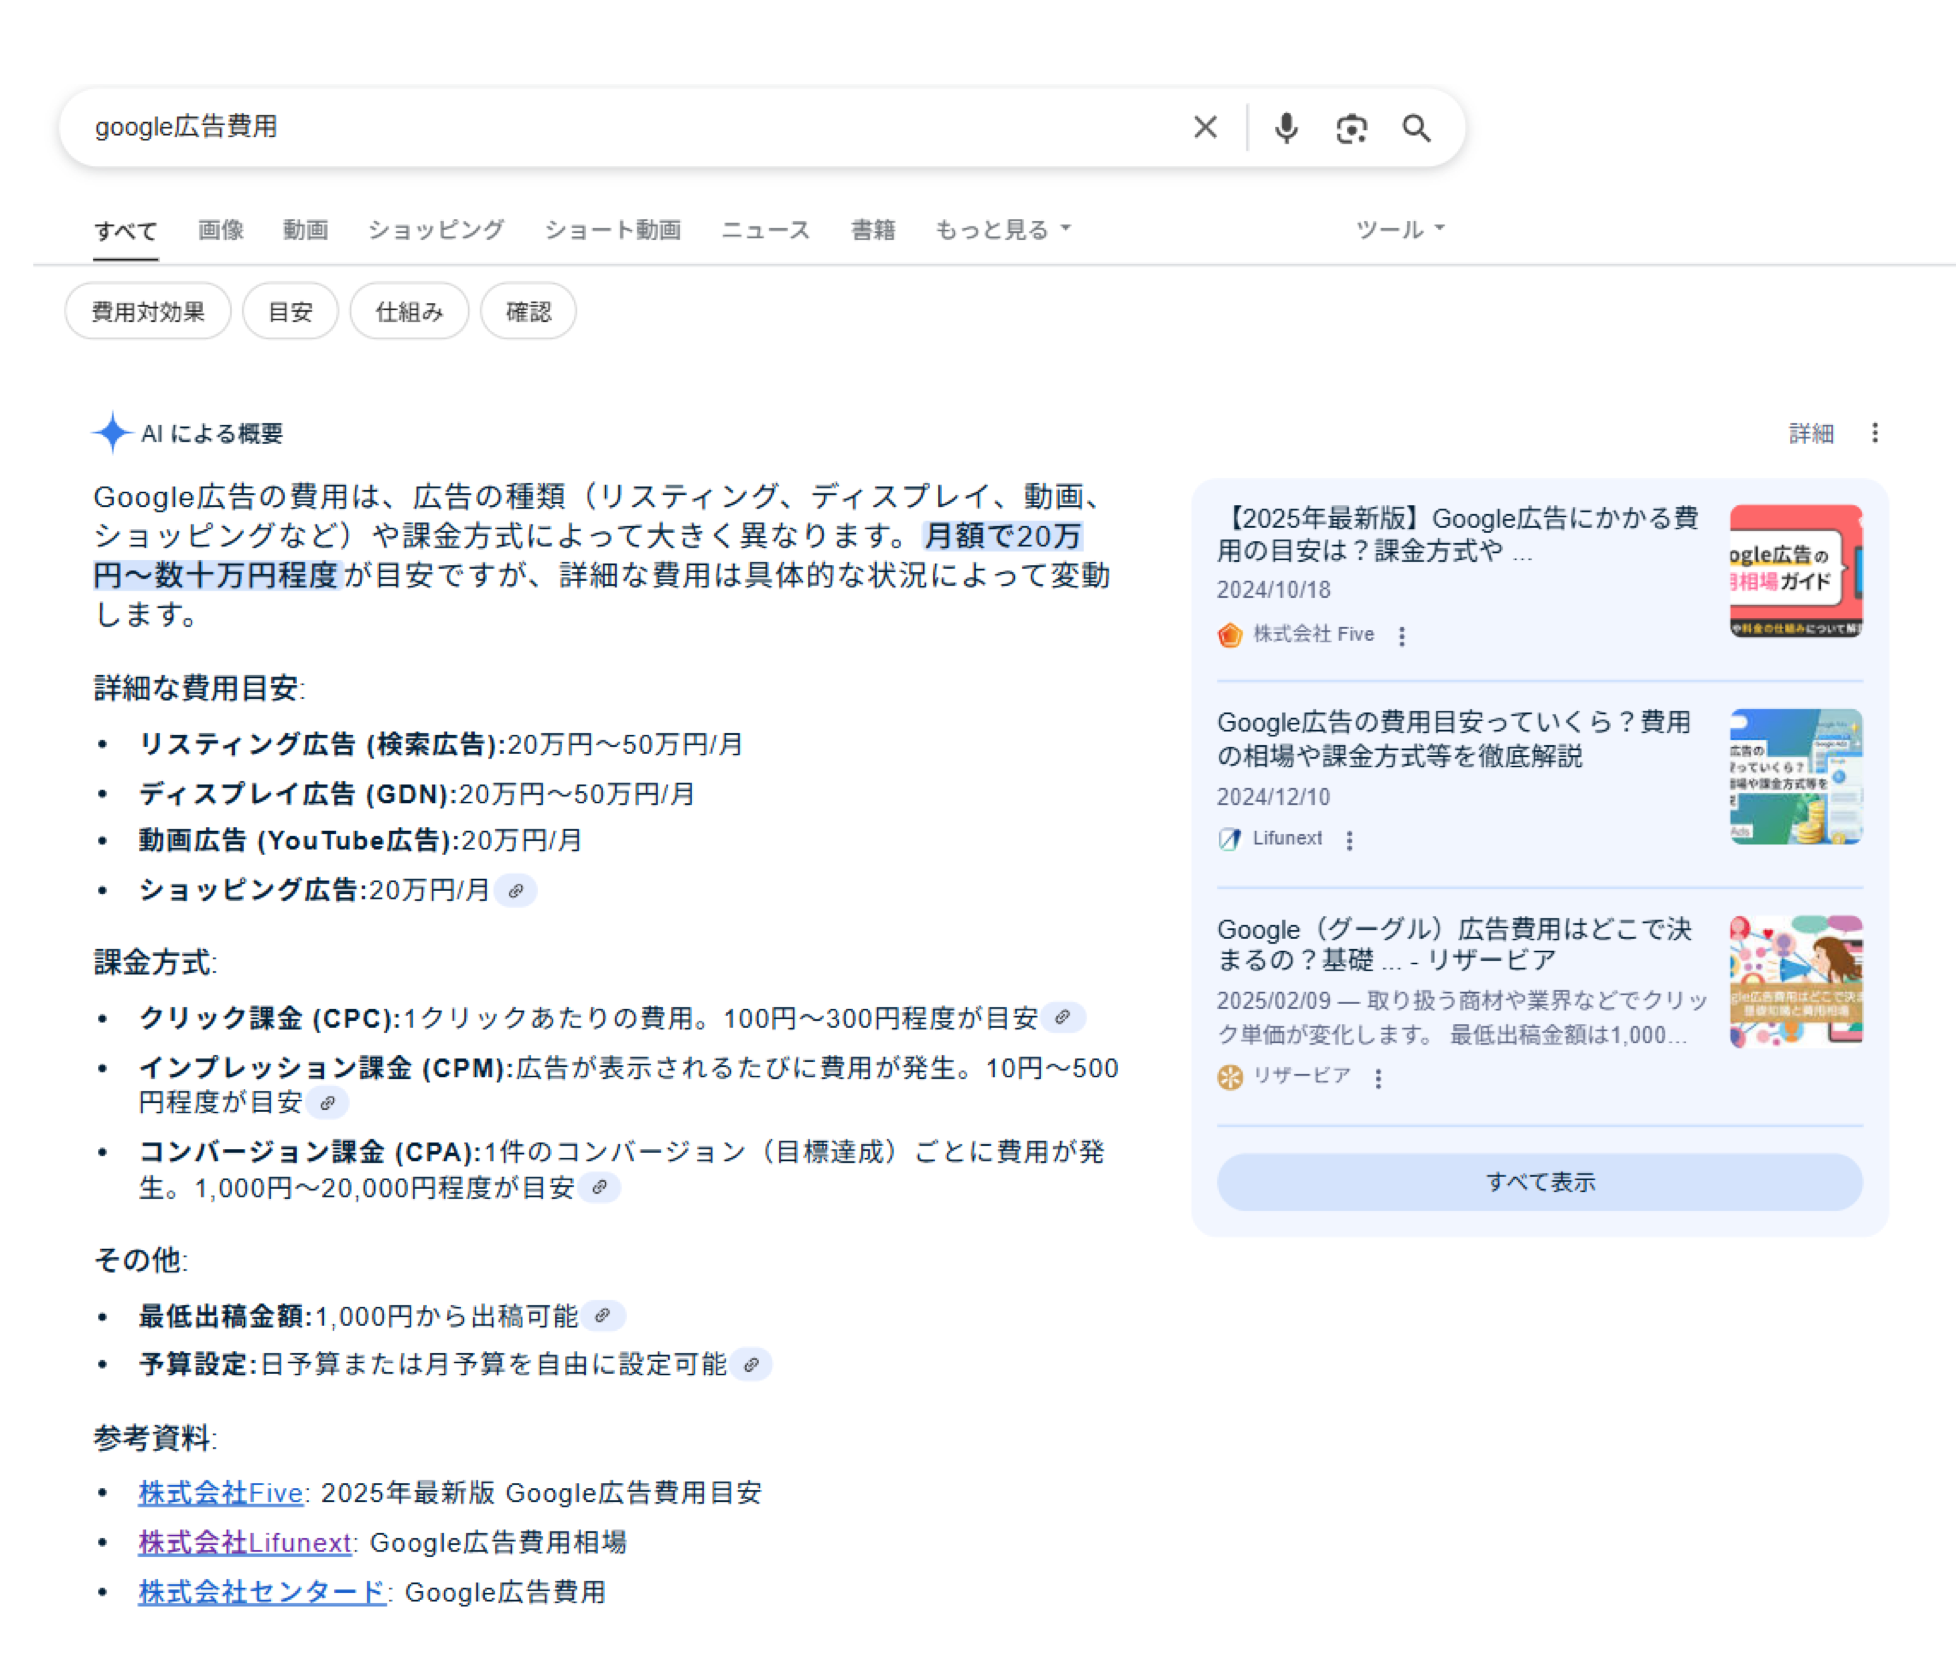Screen dimensions: 1956x1668
Task: Open the source link icon after 最低出稿金額
Action: point(603,1315)
